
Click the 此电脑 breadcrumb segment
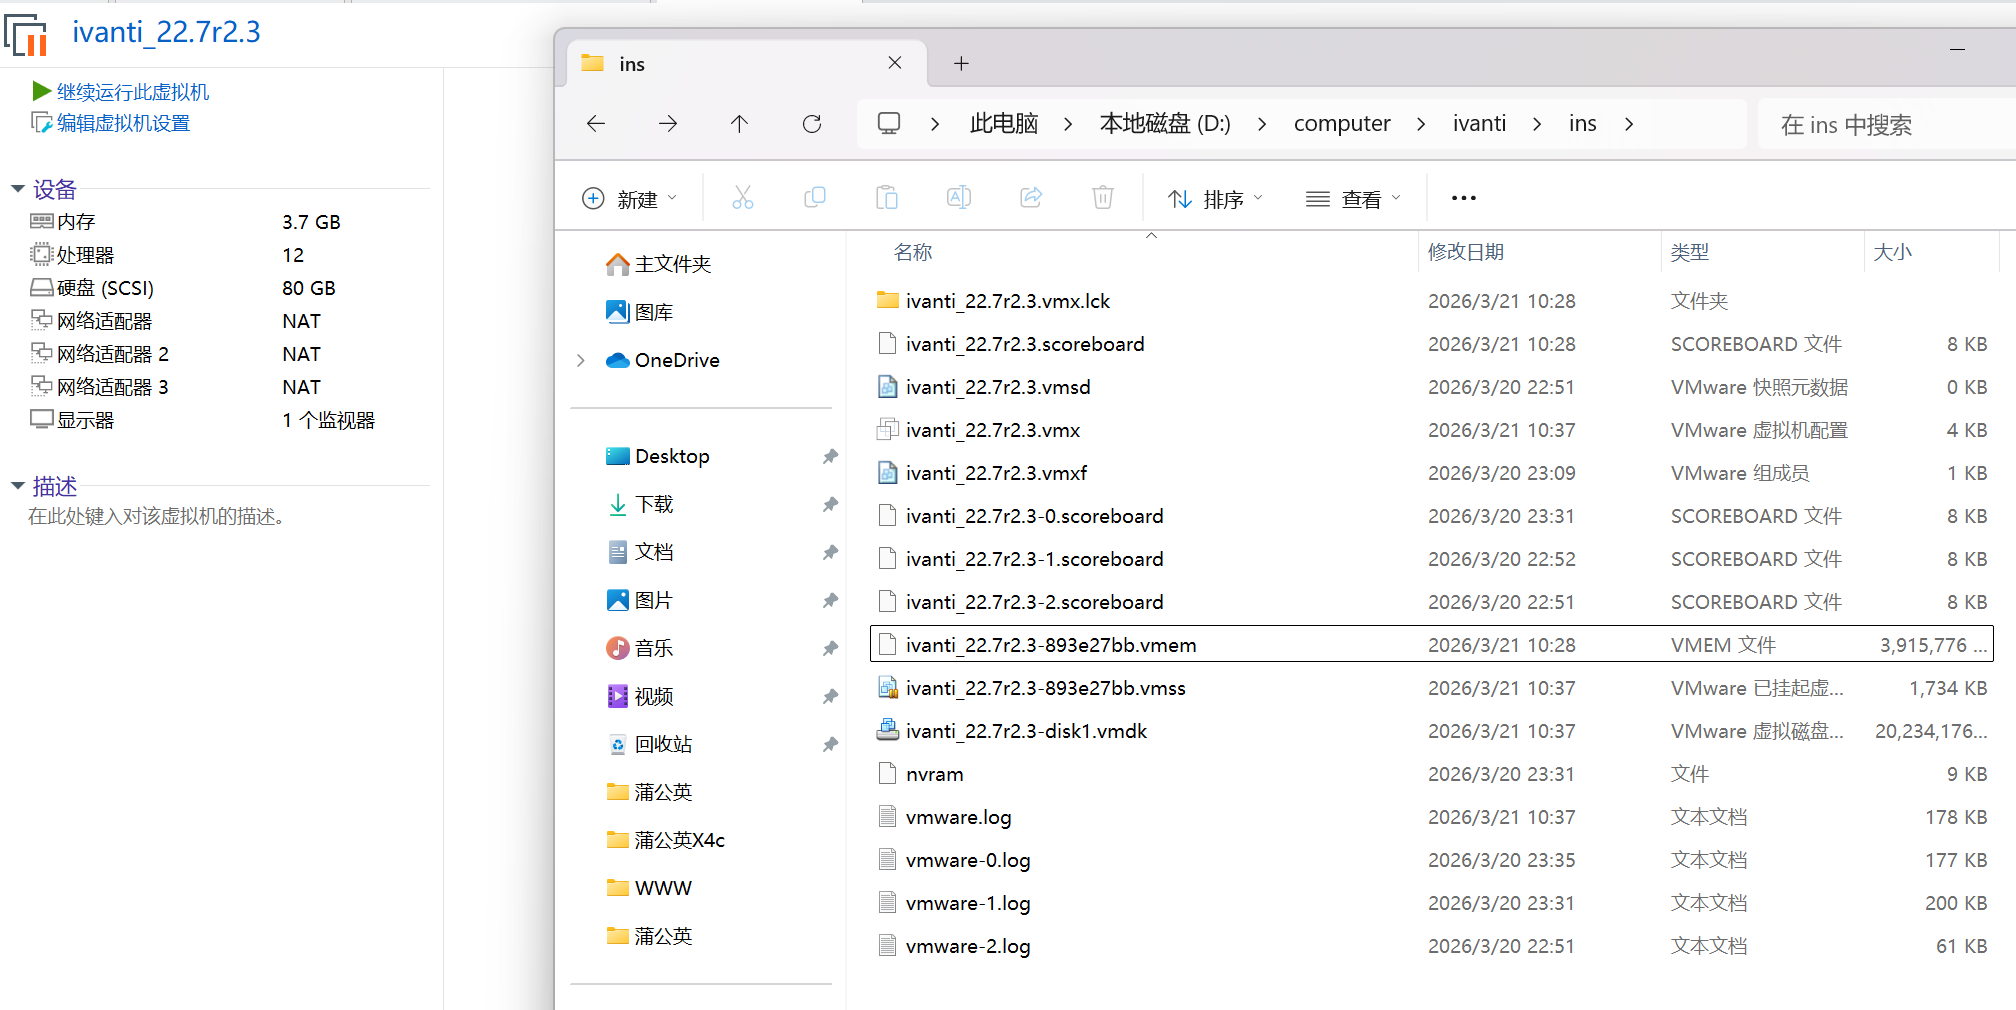pyautogui.click(x=1004, y=124)
